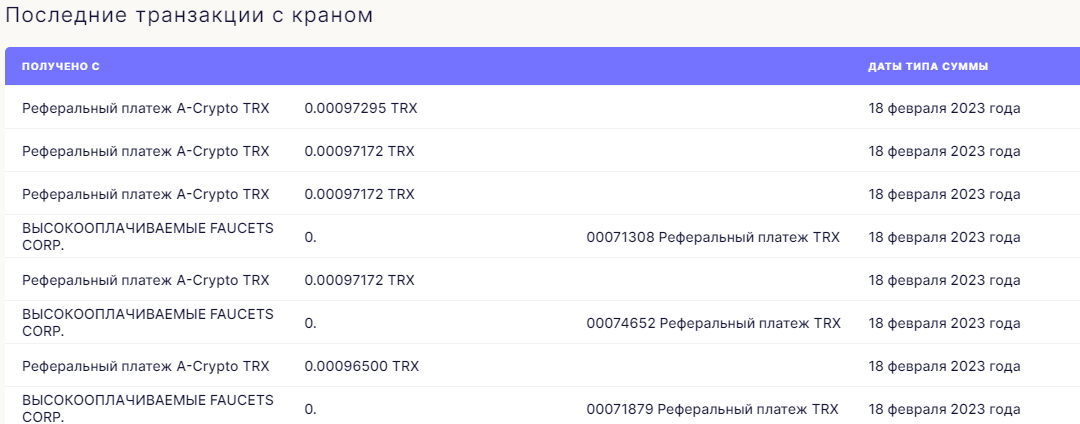The image size is (1080, 424).
Task: Click the date of the 0.00096500 TRX transaction
Action: (944, 366)
